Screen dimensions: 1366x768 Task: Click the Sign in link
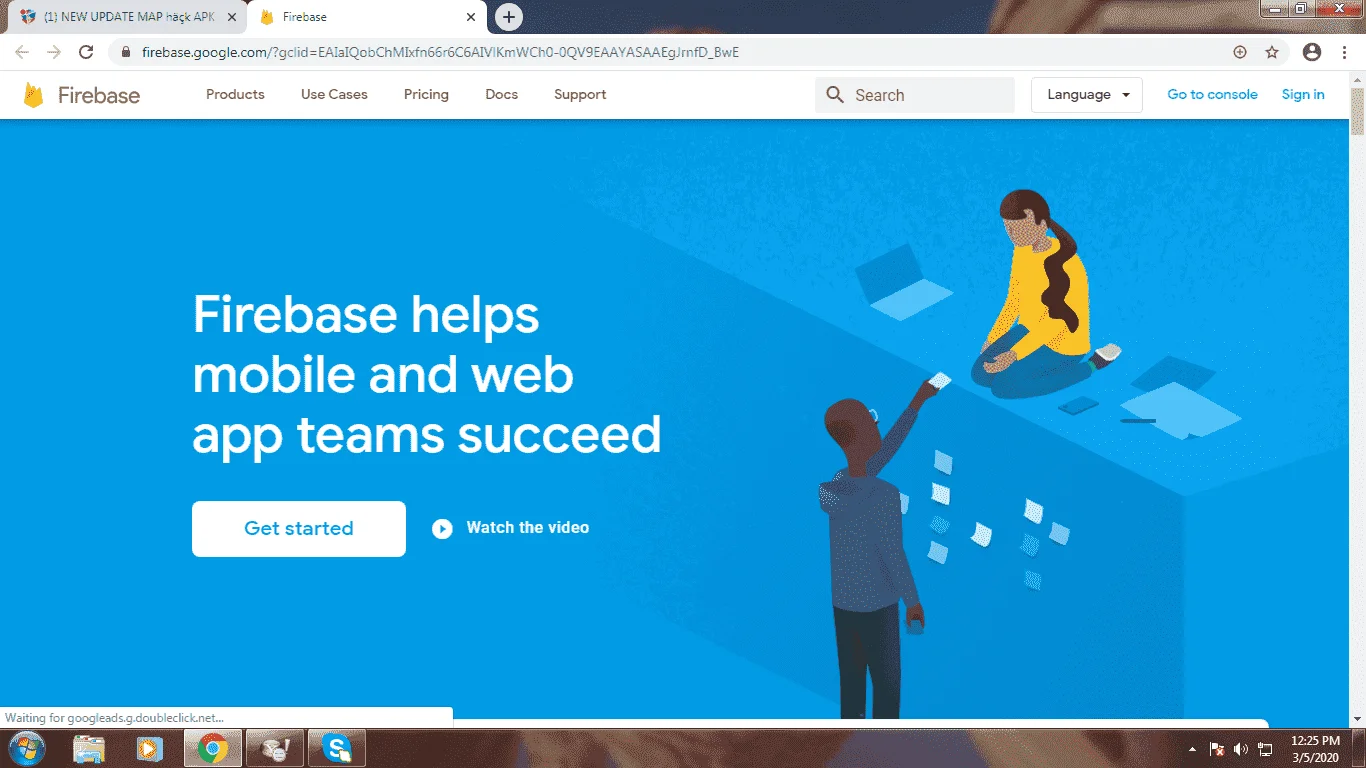1303,94
